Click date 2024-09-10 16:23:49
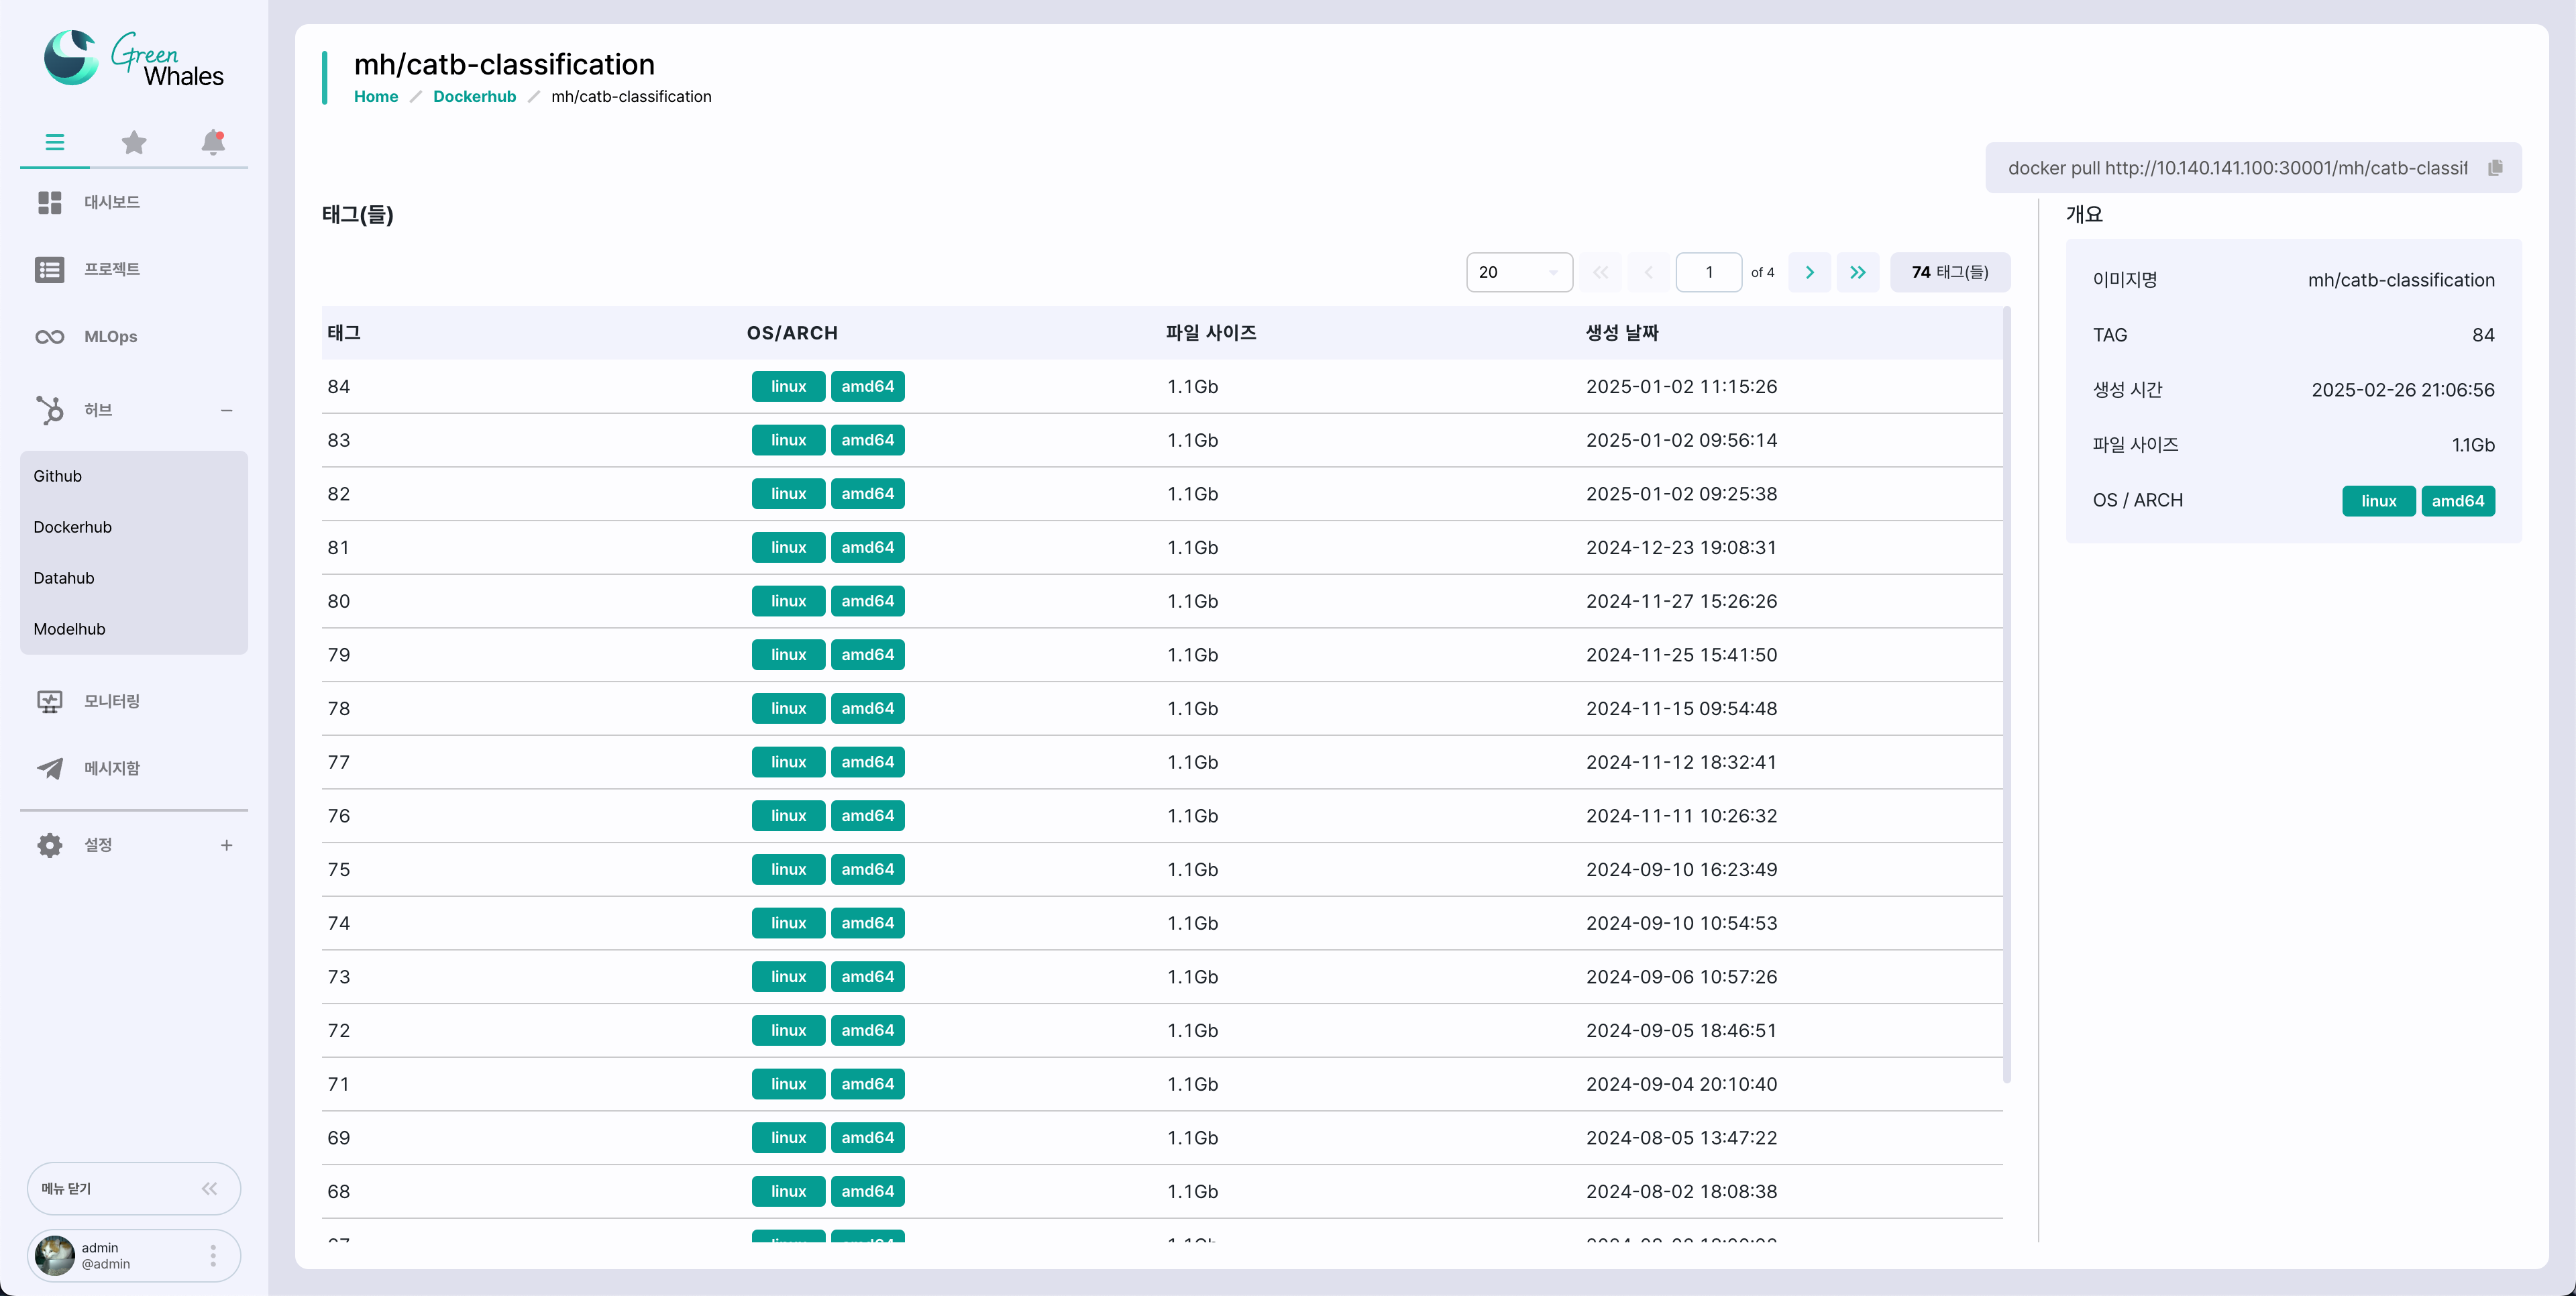 click(x=1681, y=869)
